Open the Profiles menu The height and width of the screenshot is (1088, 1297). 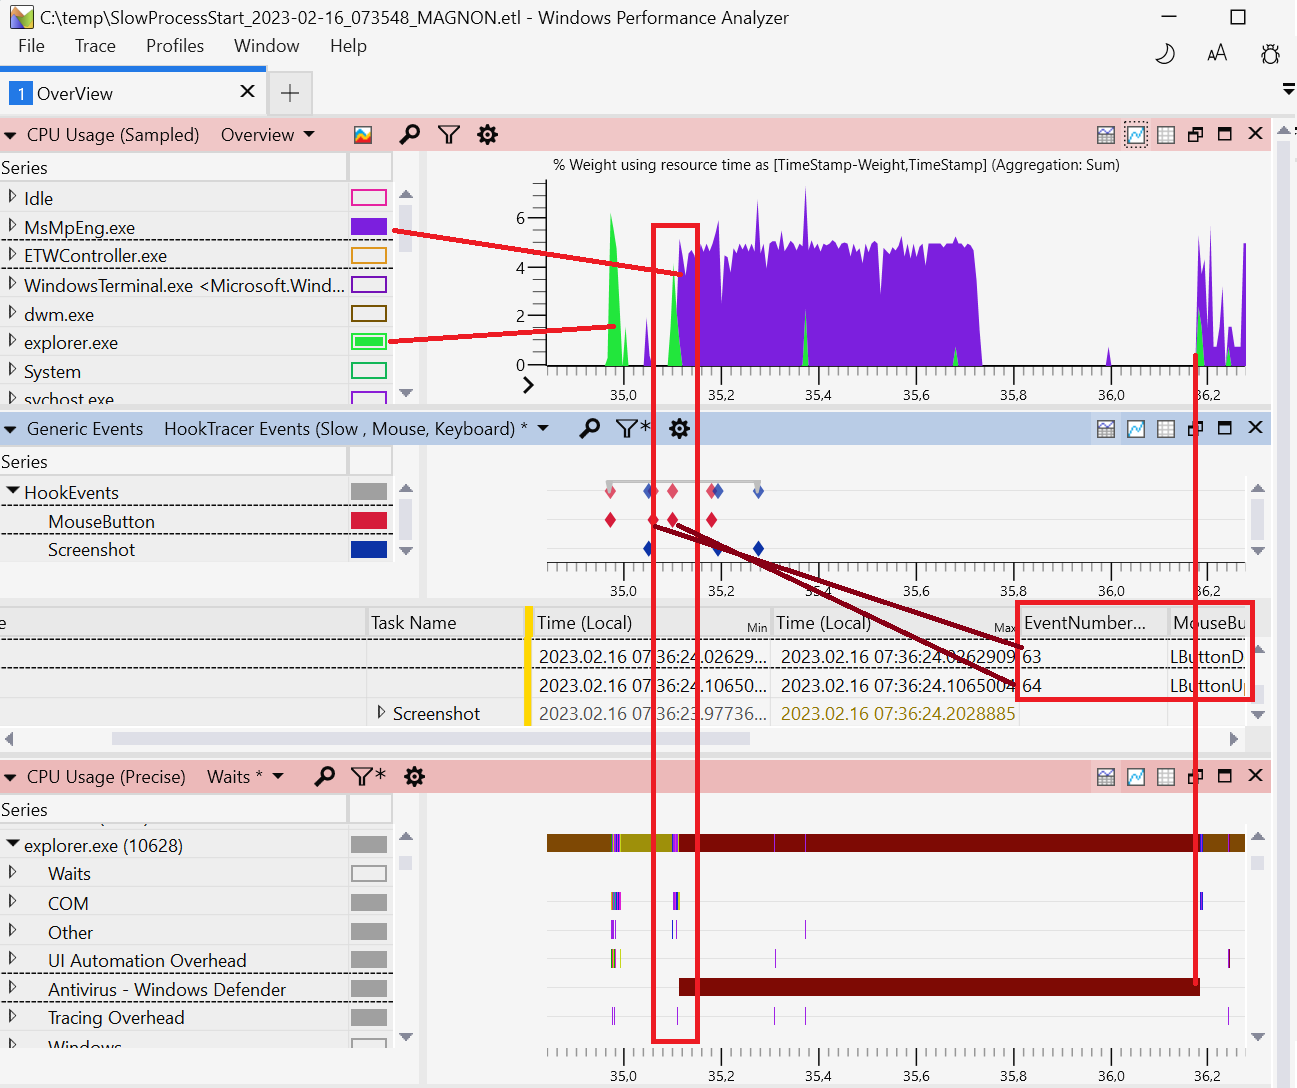(x=174, y=46)
